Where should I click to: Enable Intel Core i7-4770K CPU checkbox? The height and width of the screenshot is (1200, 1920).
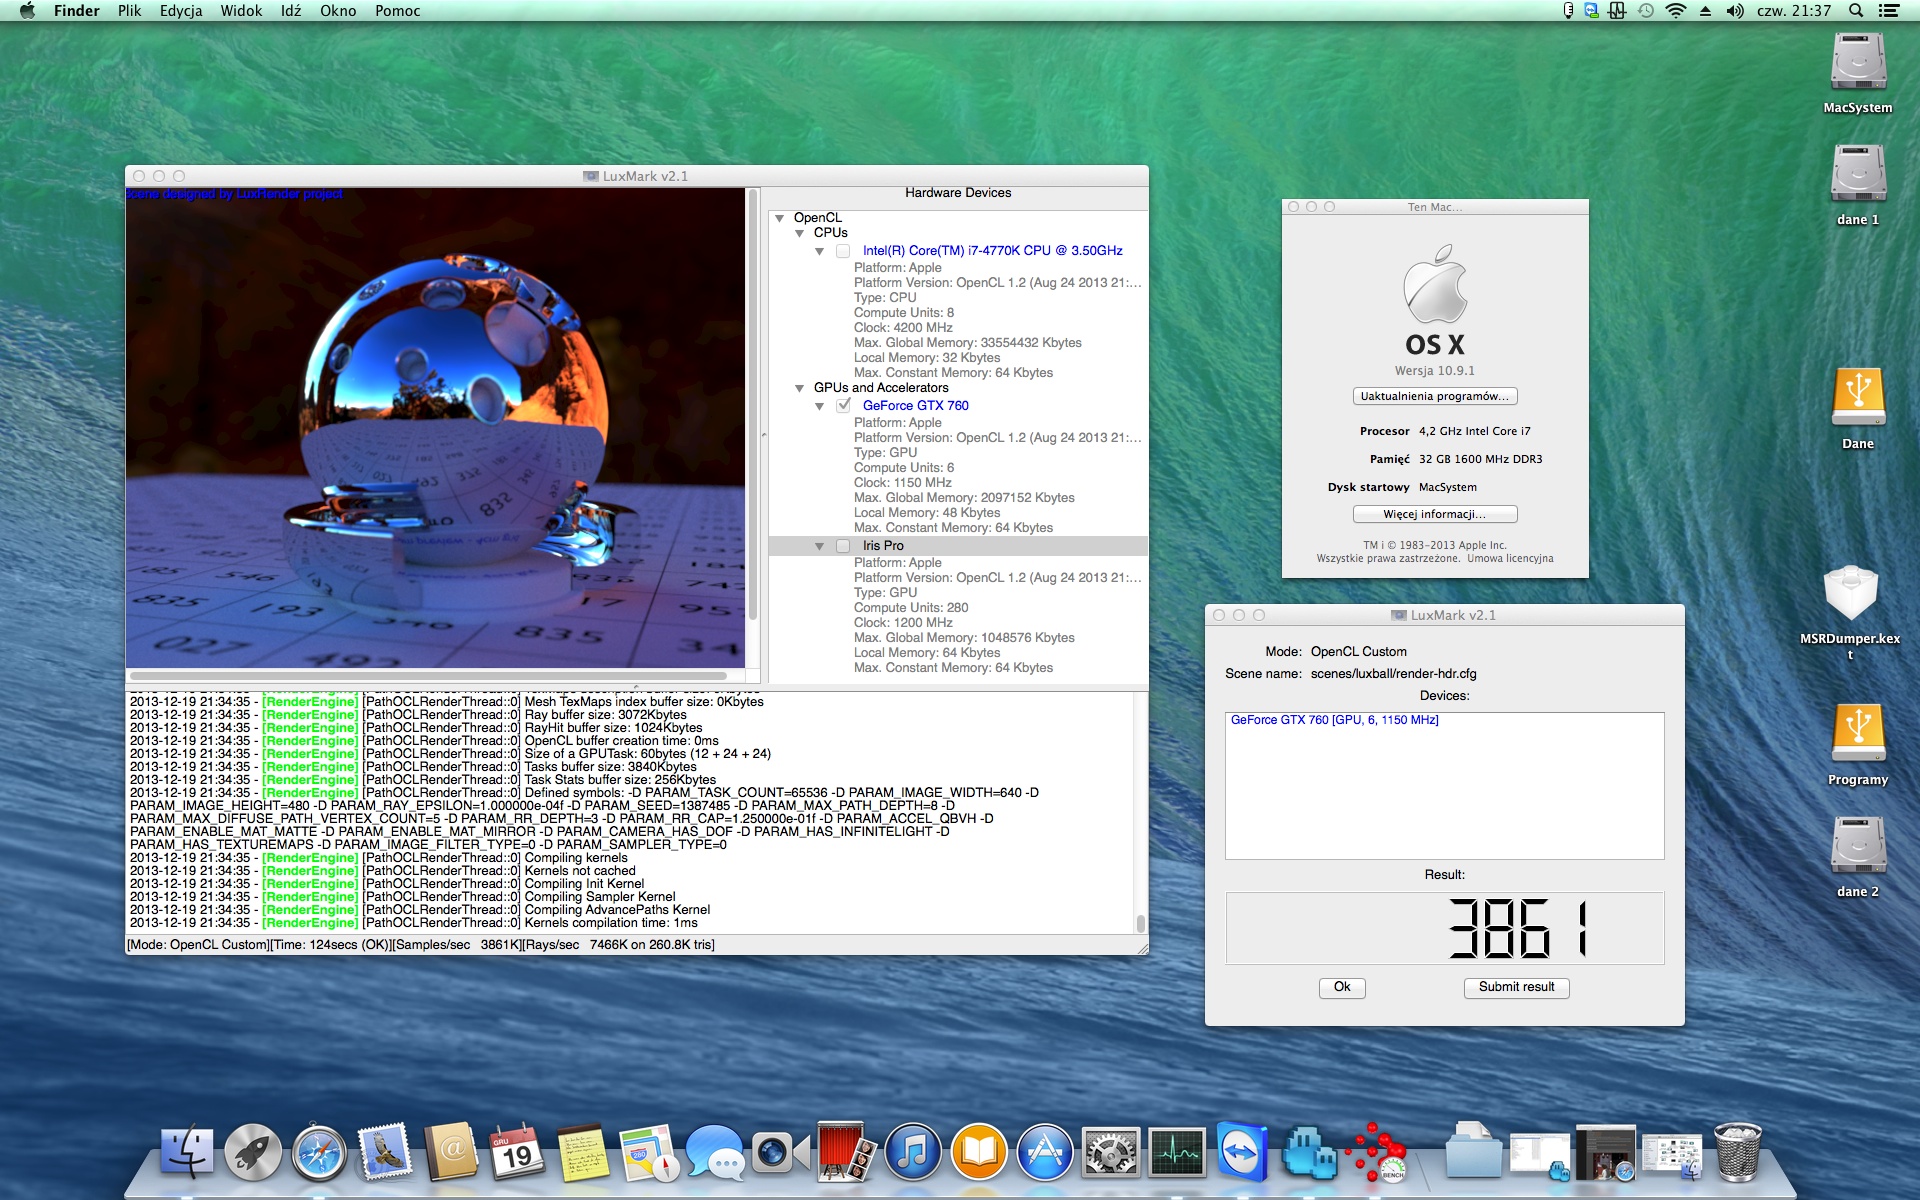point(843,251)
